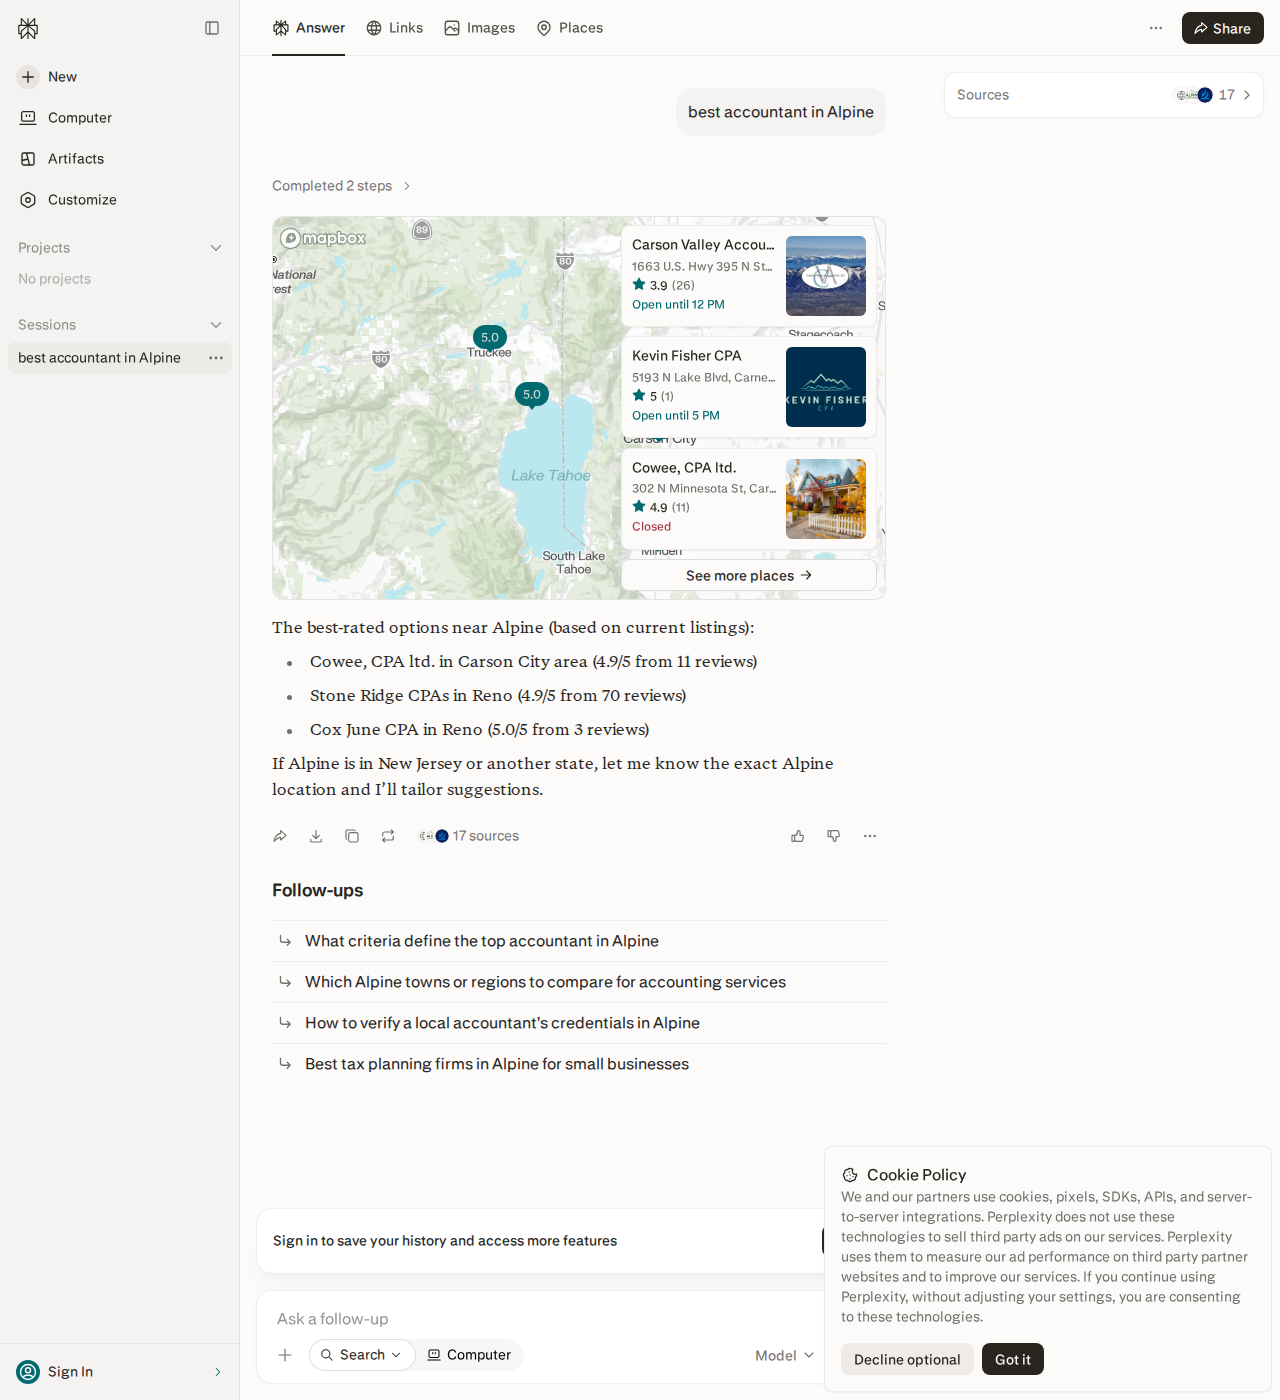This screenshot has width=1280, height=1400.
Task: Open options for best accountant session
Action: (x=216, y=358)
